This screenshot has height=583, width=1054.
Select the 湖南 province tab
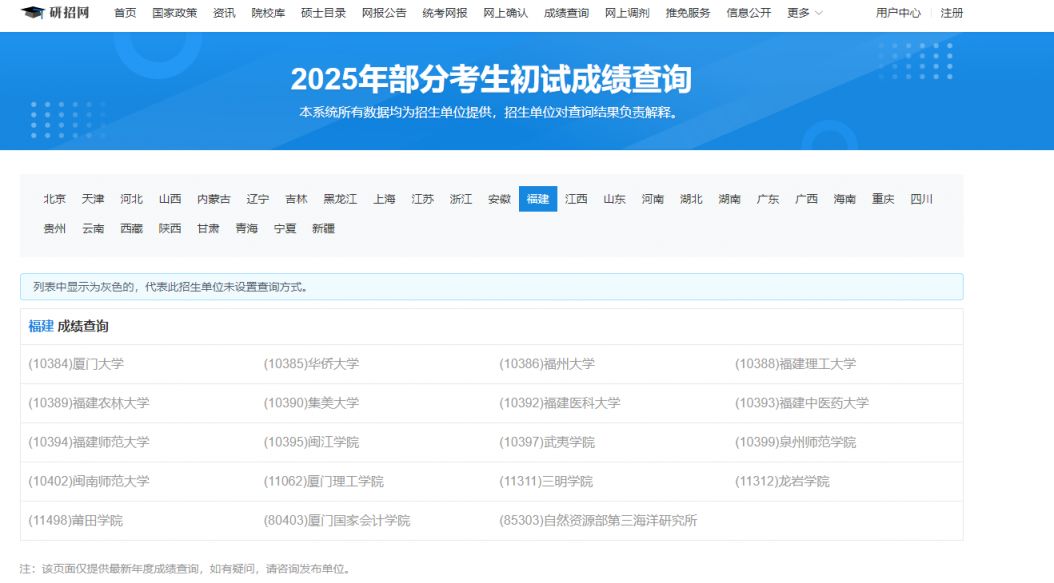[729, 199]
